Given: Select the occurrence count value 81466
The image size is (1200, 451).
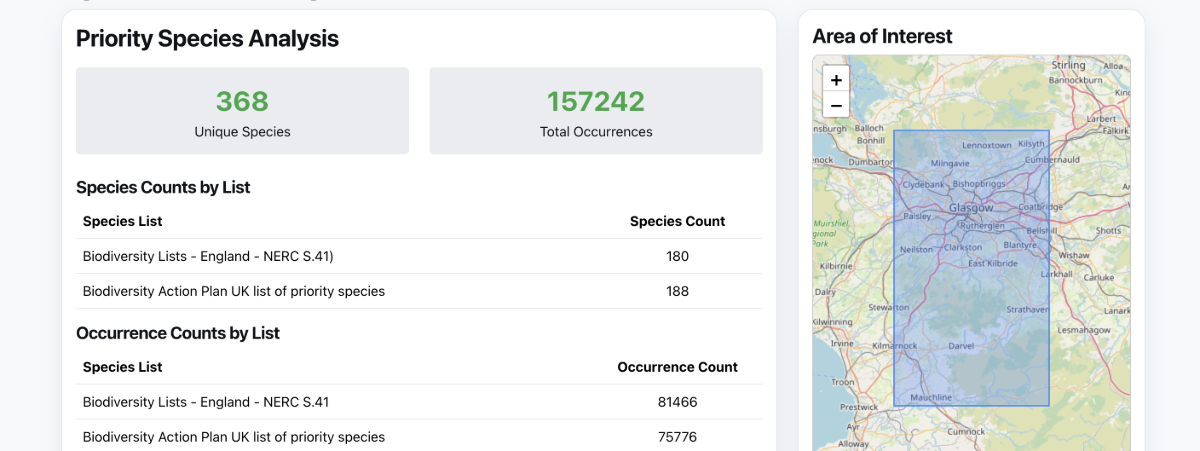Looking at the screenshot, I should pyautogui.click(x=677, y=402).
